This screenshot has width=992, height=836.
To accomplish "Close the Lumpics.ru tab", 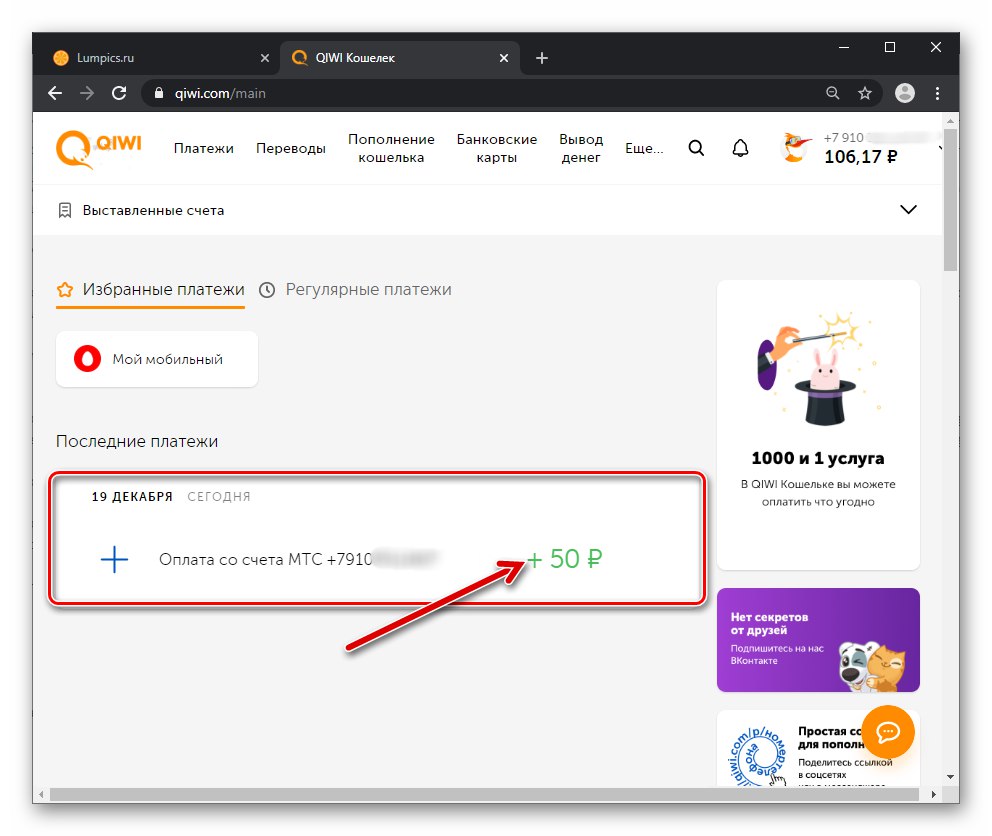I will (265, 58).
